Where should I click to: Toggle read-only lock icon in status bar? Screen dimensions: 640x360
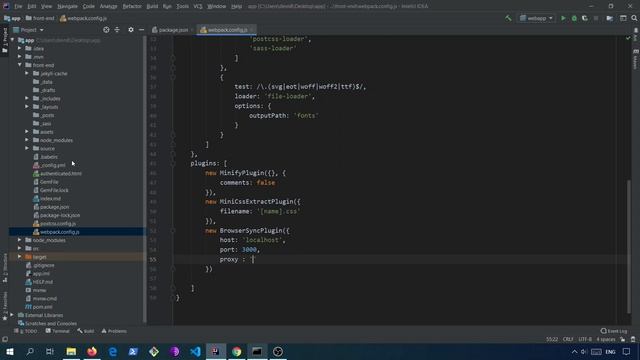click(622, 339)
